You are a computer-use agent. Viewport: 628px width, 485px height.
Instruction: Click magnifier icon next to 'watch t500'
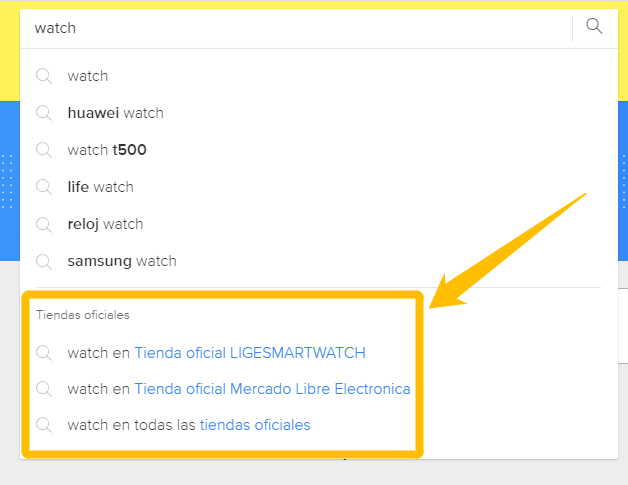click(x=44, y=150)
